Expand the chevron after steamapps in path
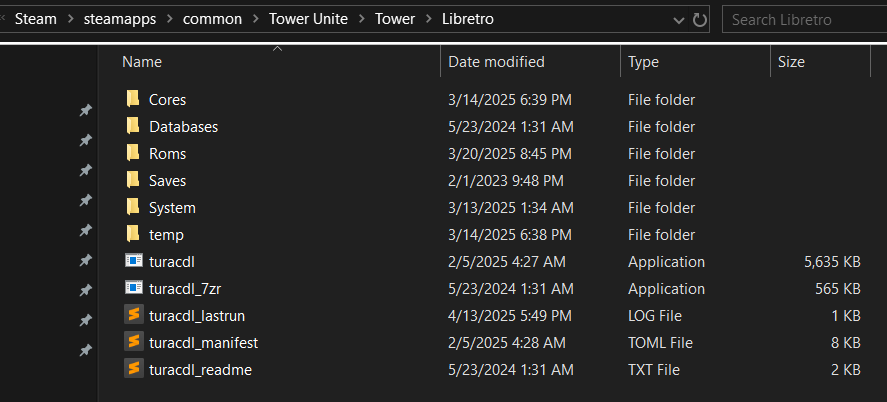887x402 pixels. 169,19
